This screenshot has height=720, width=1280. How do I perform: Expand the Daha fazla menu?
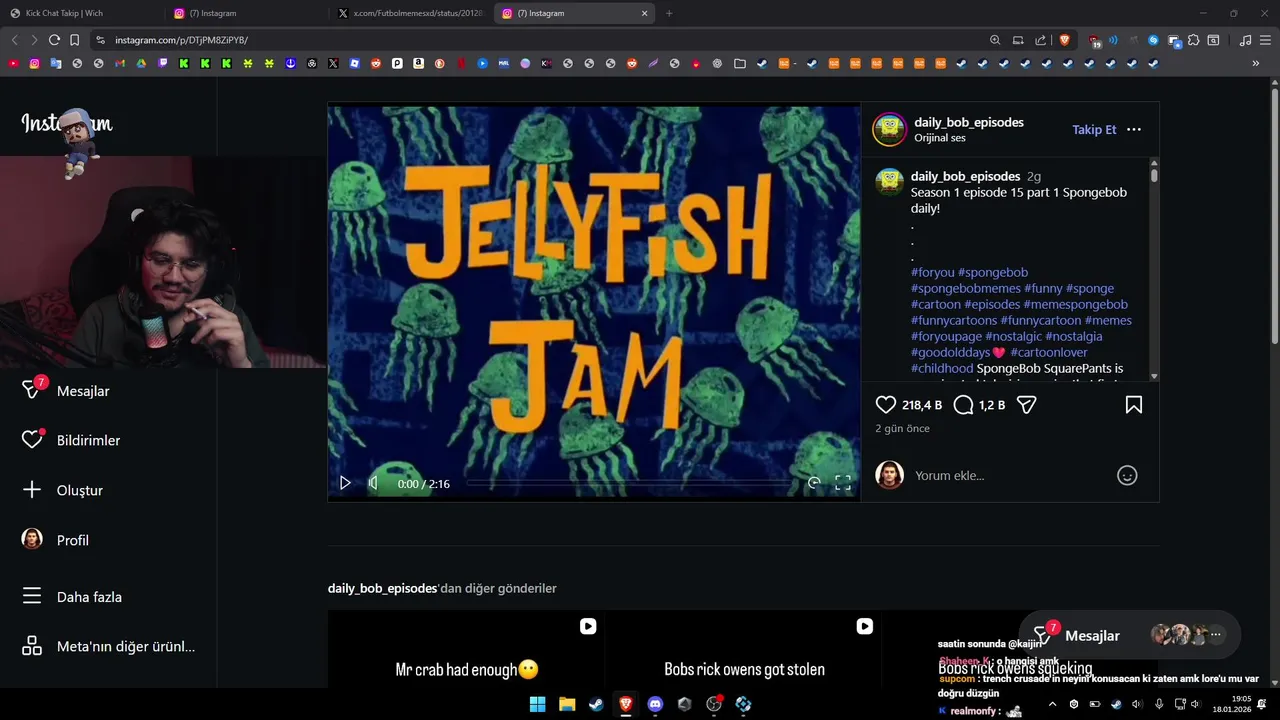72,597
